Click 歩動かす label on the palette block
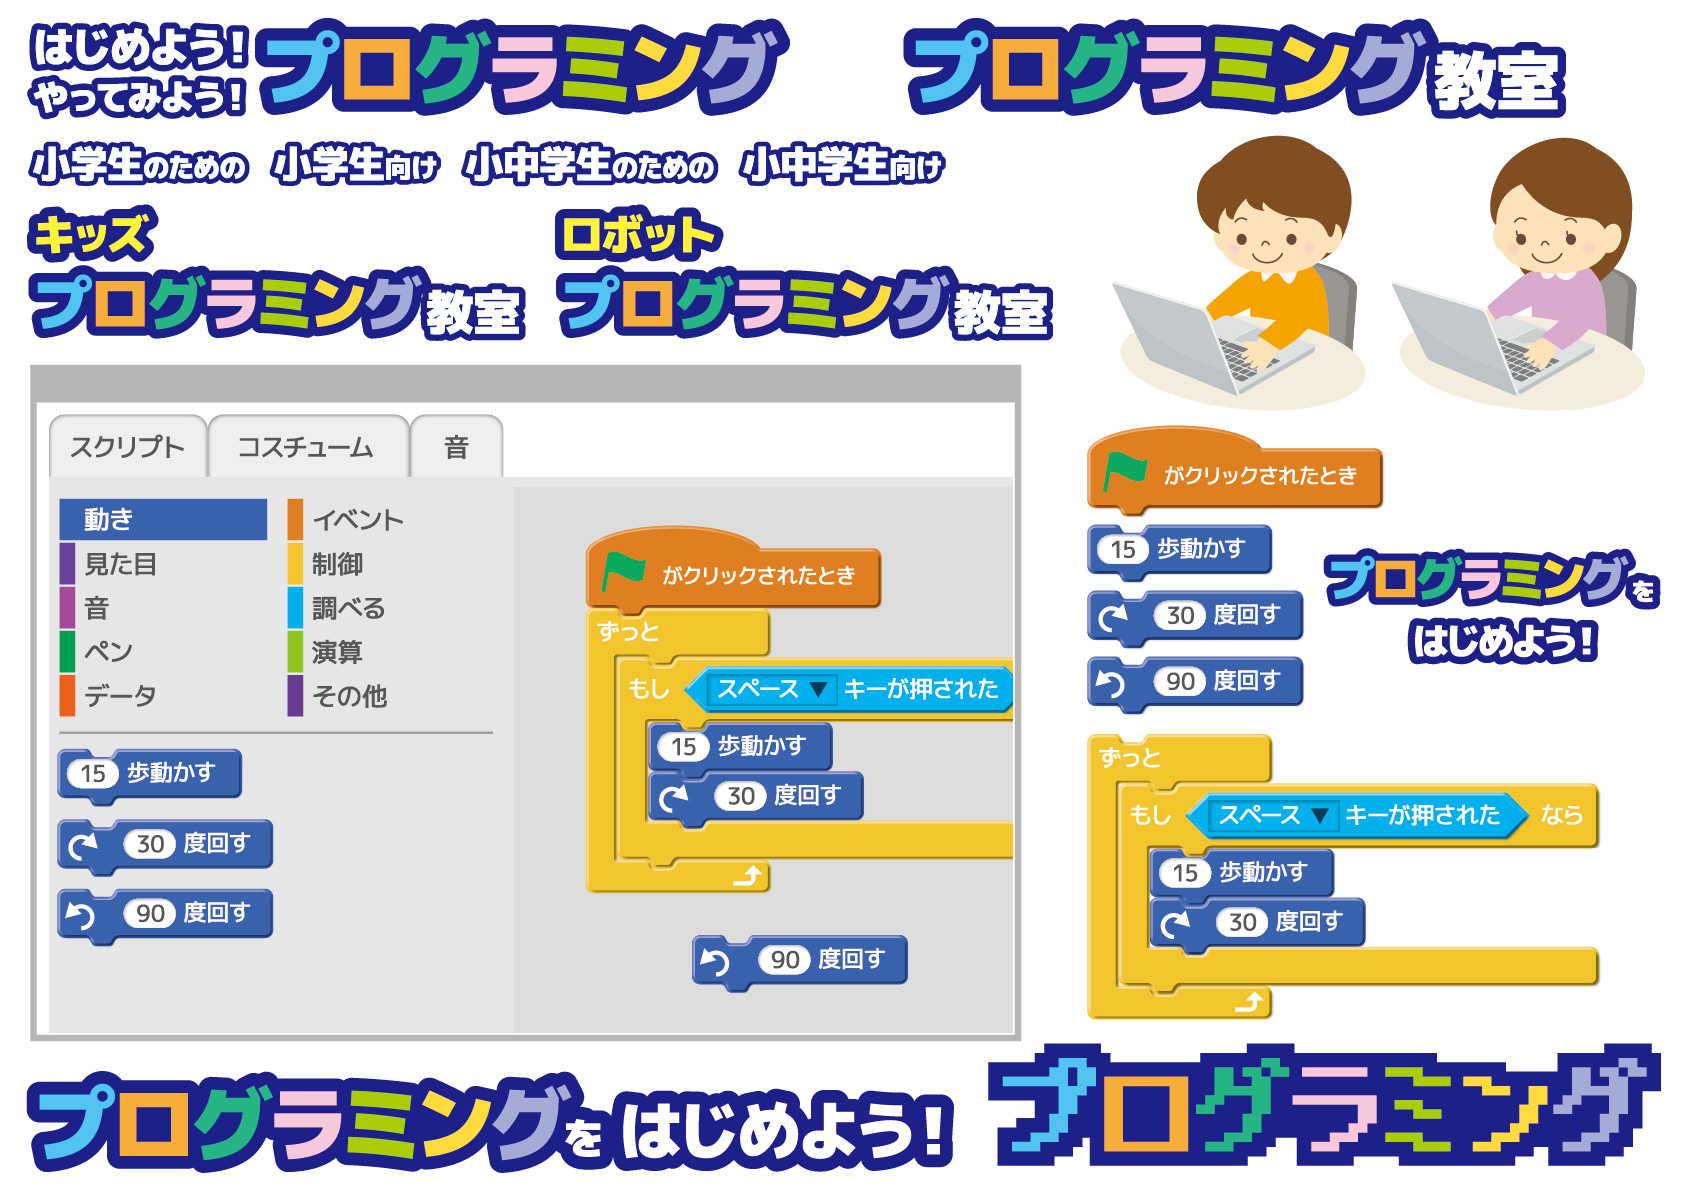This screenshot has height=1191, width=1684. (x=171, y=773)
